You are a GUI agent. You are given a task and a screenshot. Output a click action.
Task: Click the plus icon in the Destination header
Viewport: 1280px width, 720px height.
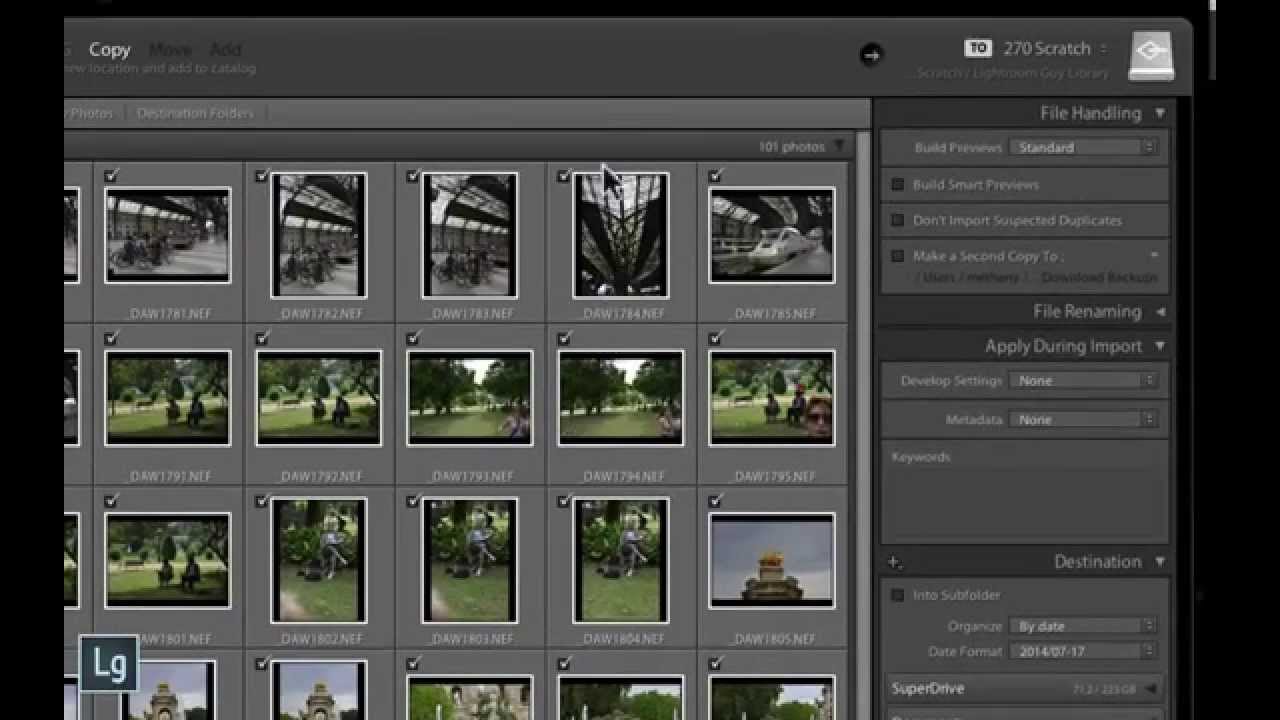pos(894,563)
